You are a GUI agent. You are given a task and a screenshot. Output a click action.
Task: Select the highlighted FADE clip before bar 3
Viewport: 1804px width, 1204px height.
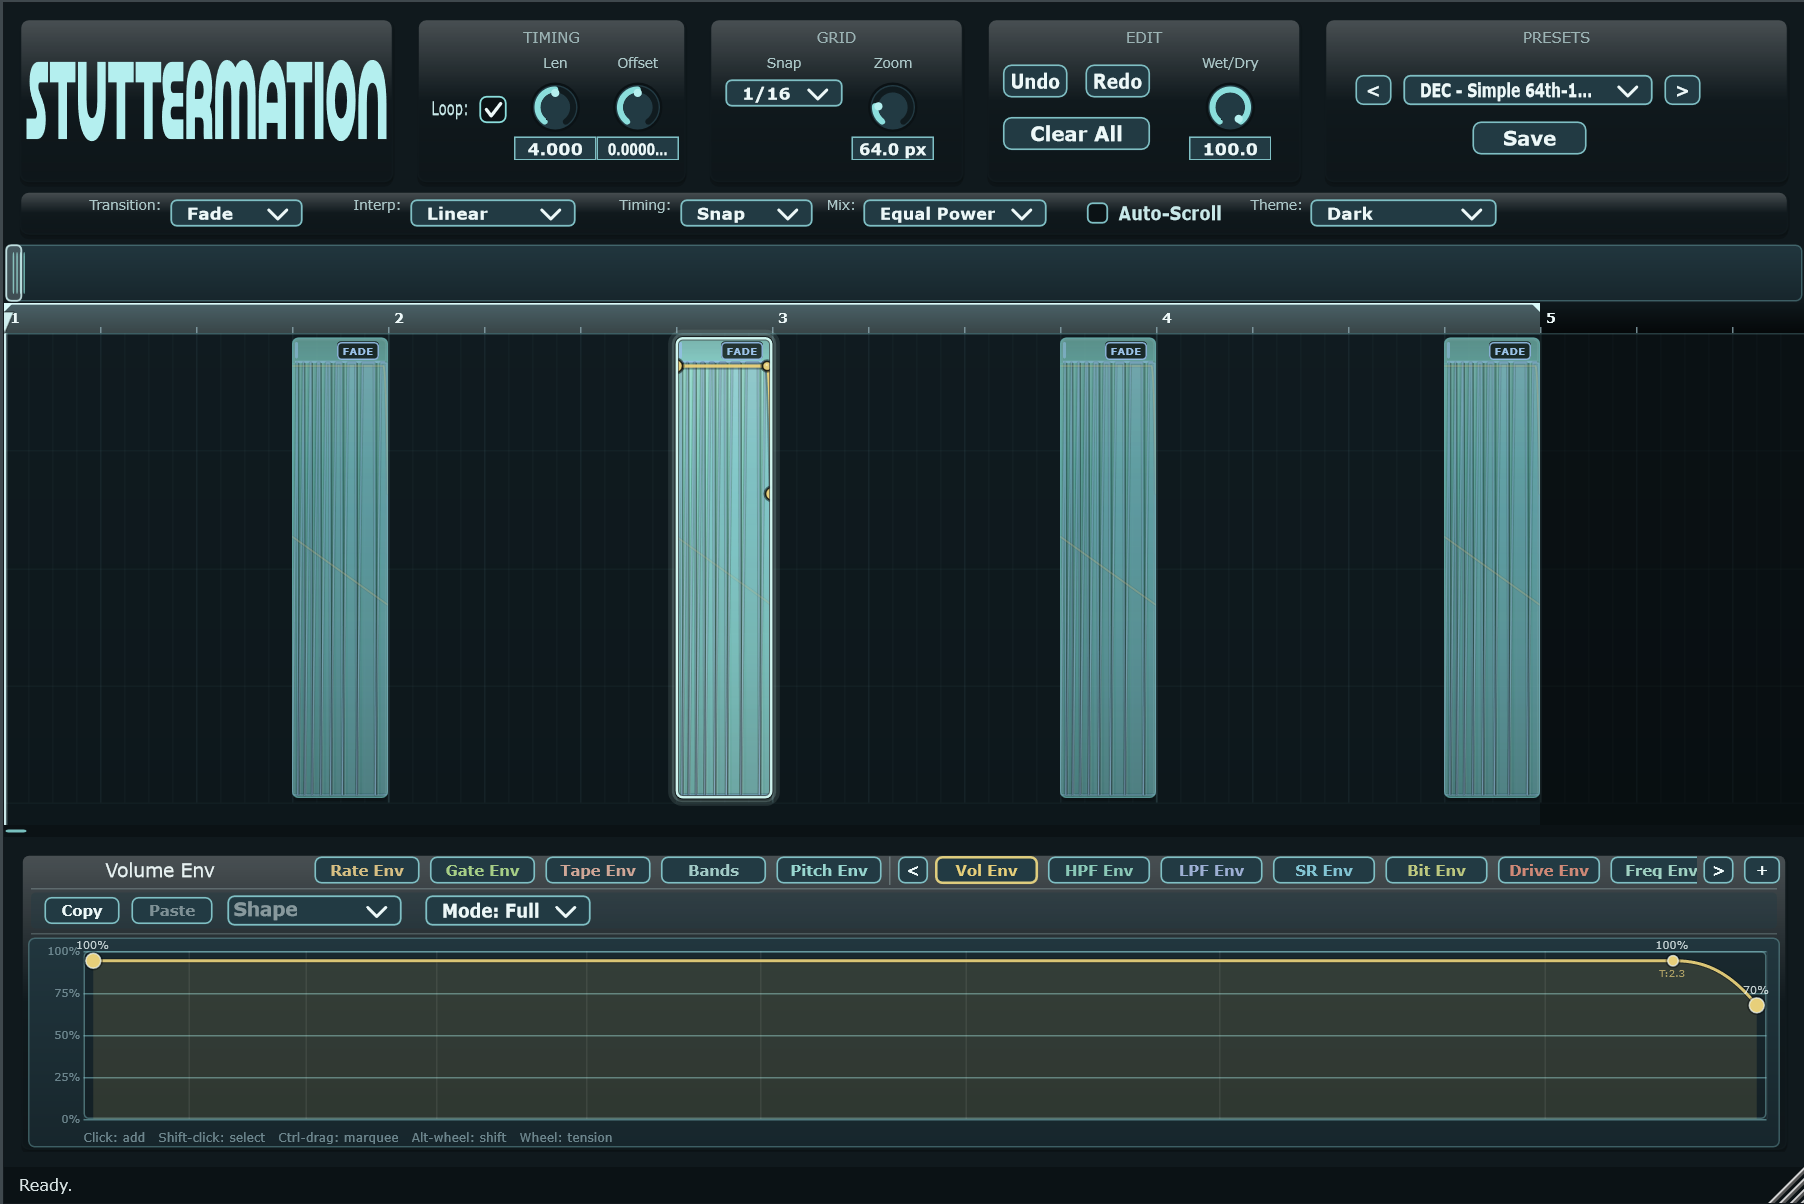[724, 567]
